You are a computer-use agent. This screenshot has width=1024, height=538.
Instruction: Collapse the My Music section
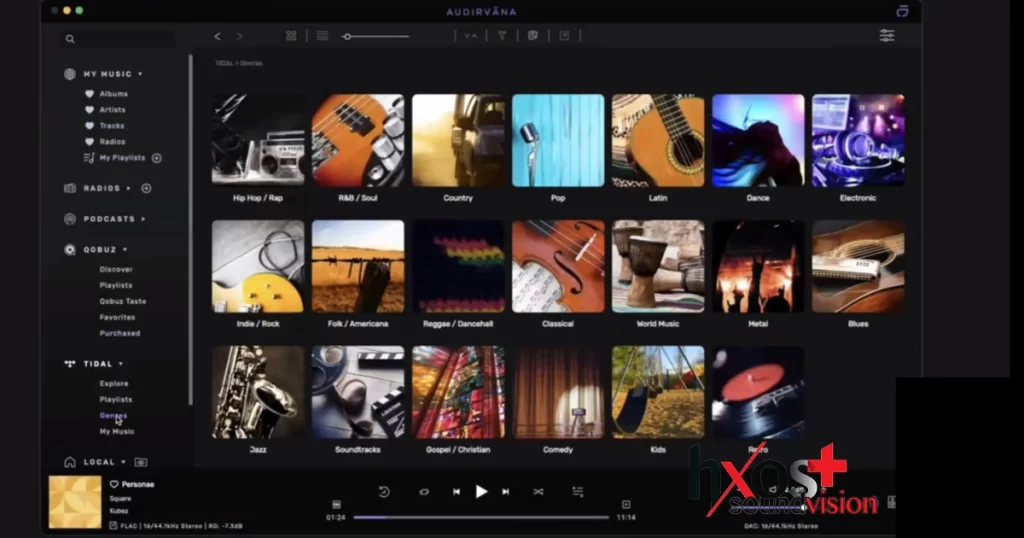pyautogui.click(x=140, y=74)
